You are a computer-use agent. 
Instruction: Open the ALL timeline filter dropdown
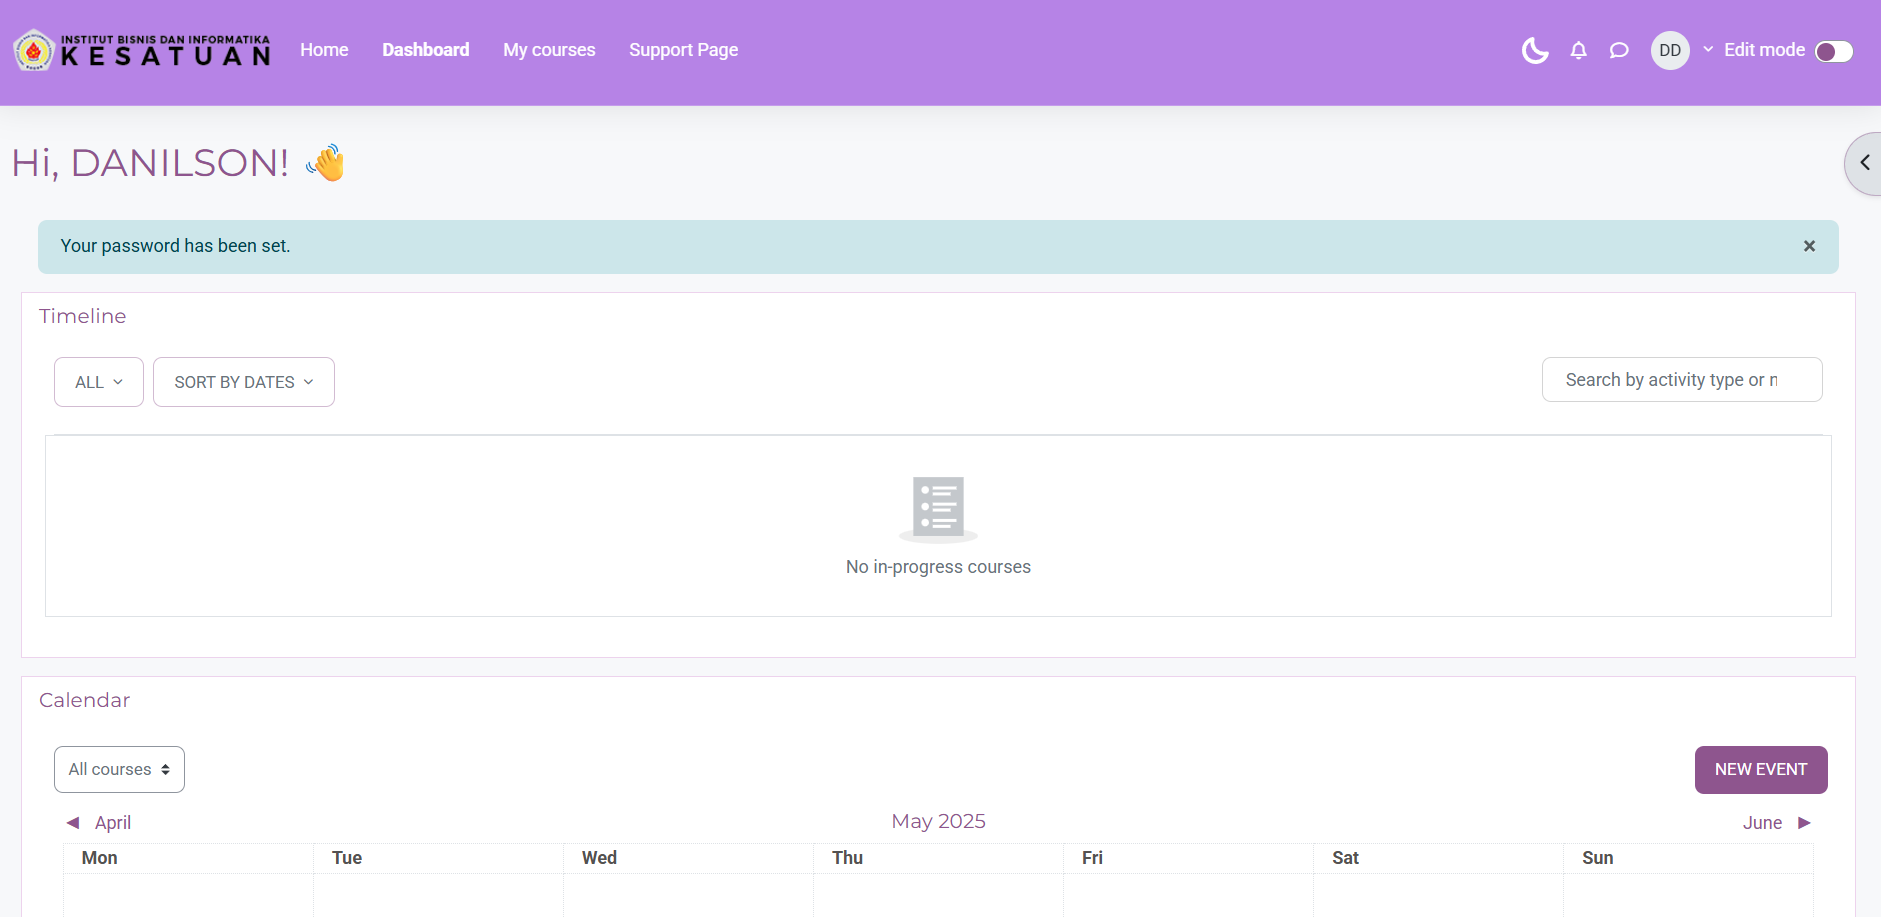tap(99, 382)
